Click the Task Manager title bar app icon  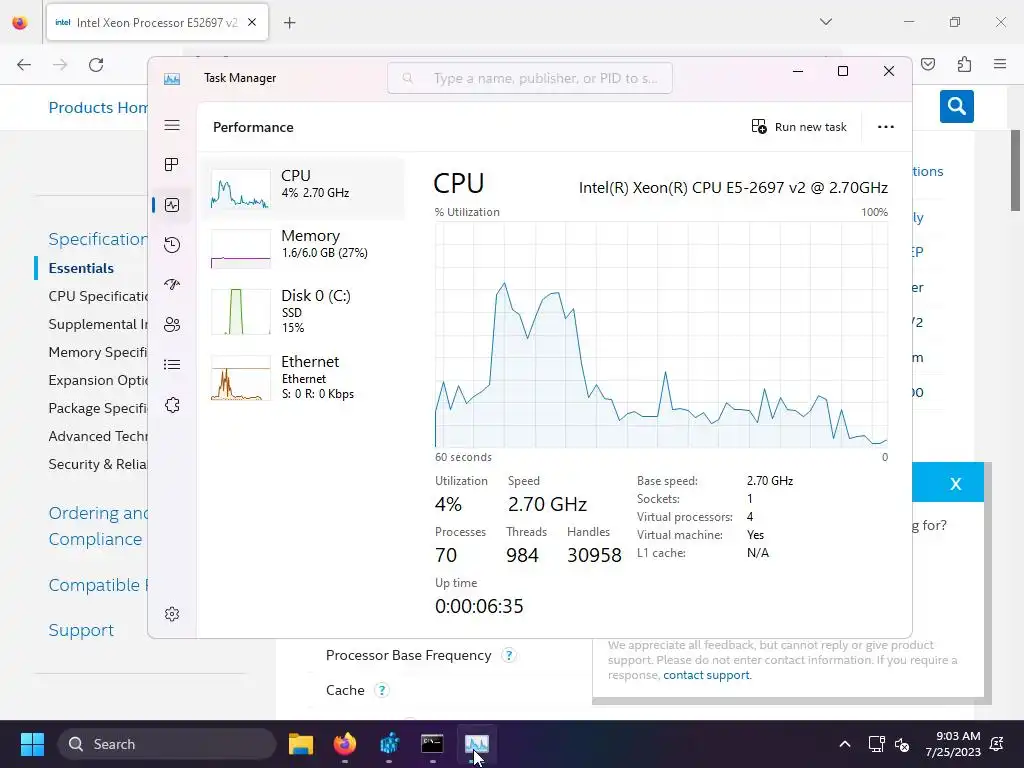click(172, 79)
